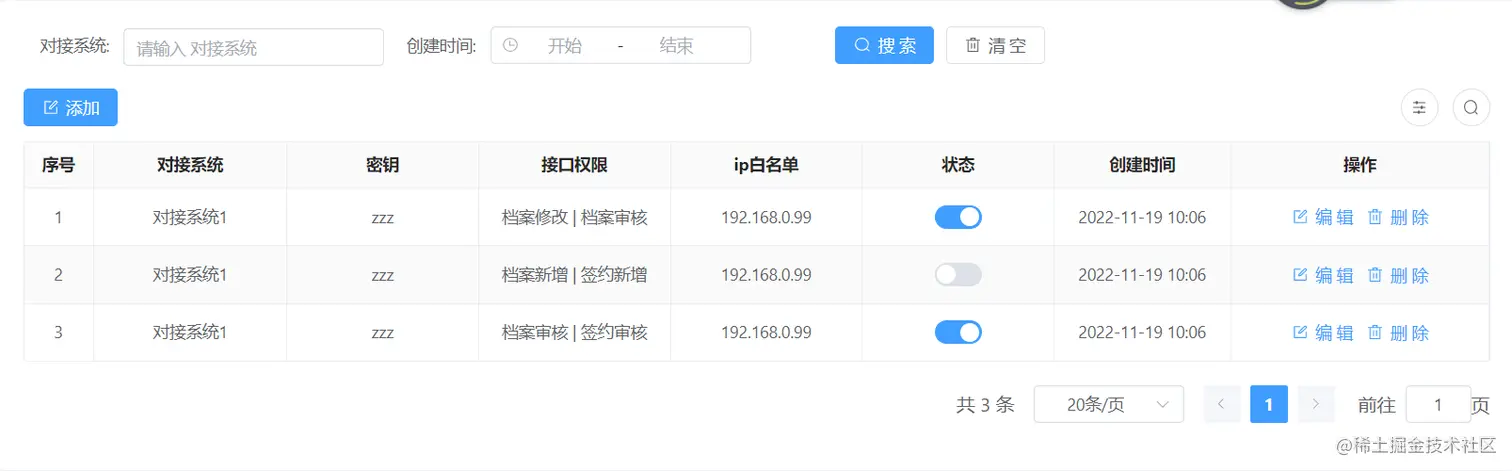Turn on status switch for row 2
1512x471 pixels.
(958, 274)
